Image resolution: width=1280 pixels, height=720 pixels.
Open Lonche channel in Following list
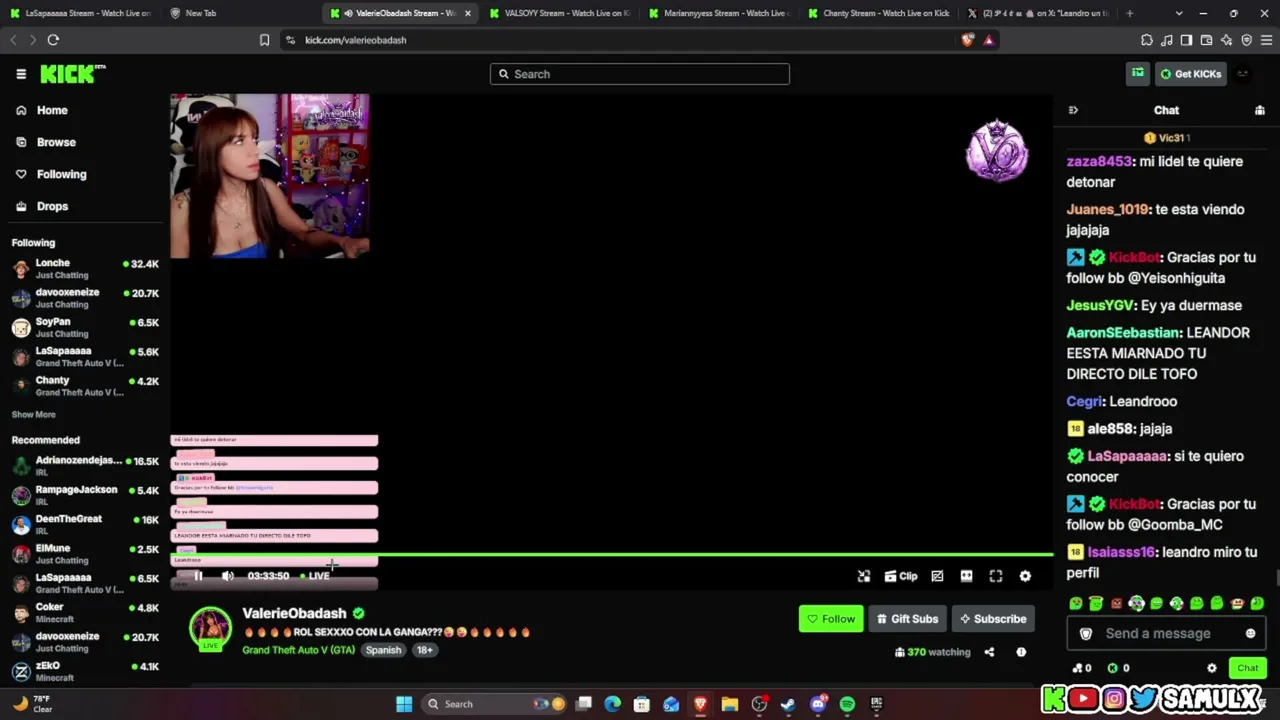(x=84, y=269)
